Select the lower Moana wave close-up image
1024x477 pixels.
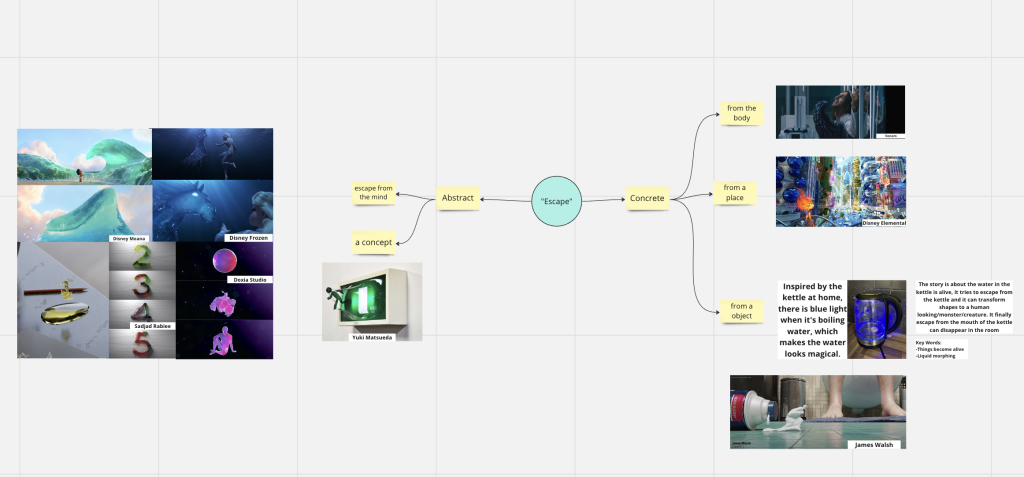[x=84, y=213]
